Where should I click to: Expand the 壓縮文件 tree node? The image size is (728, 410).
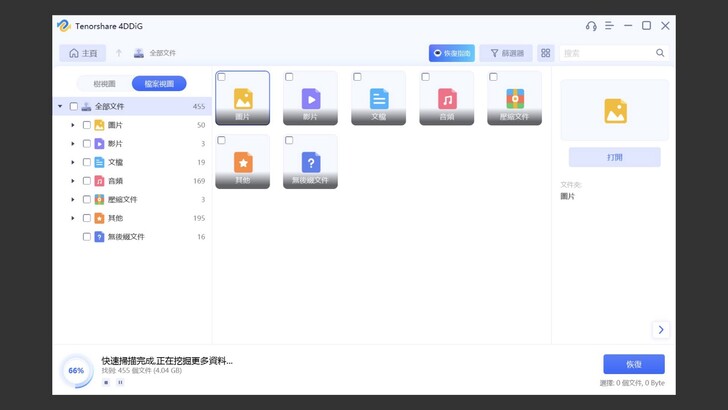pyautogui.click(x=73, y=199)
